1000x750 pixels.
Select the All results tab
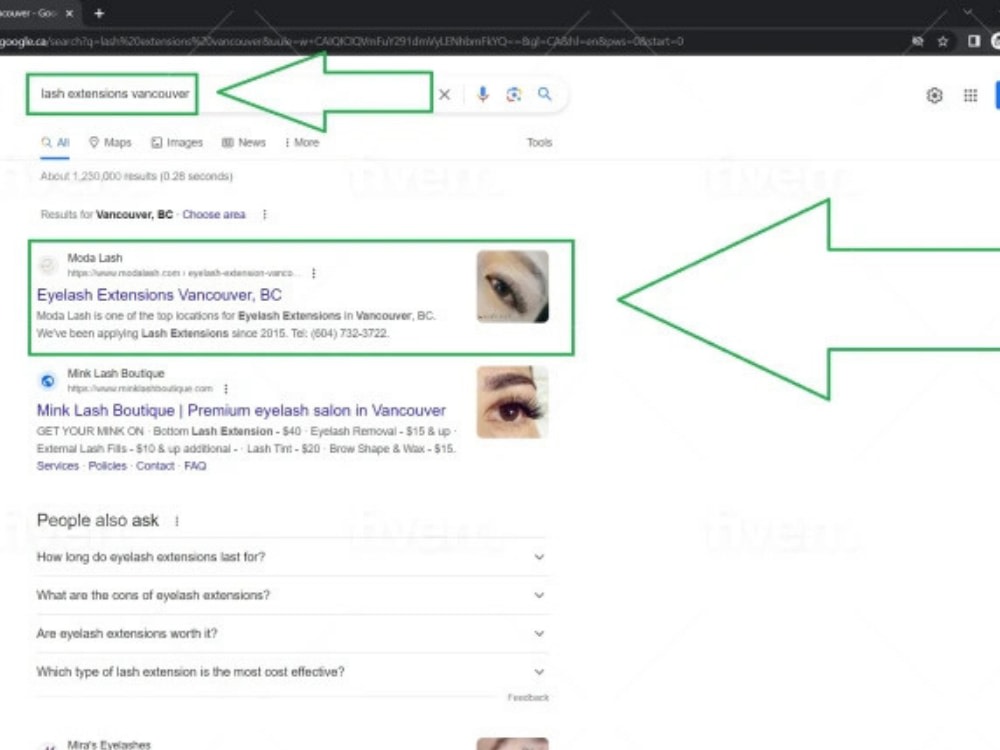pos(55,142)
